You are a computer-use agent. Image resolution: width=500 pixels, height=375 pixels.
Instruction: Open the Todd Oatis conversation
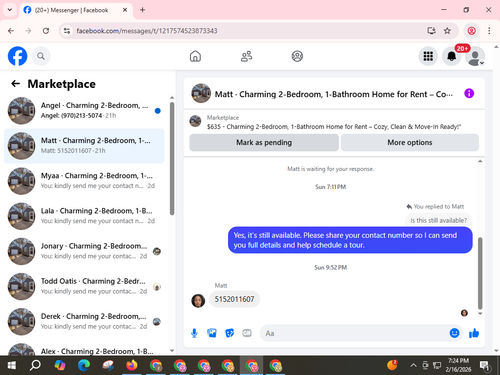tap(84, 286)
